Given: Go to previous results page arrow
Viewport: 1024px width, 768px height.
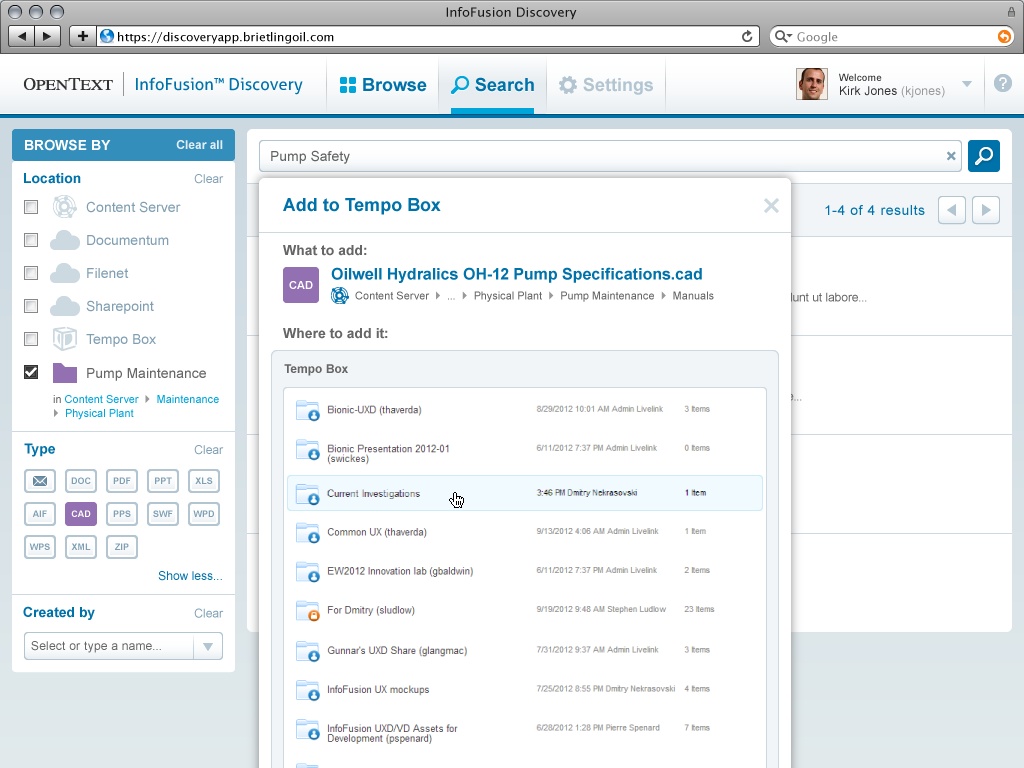Looking at the screenshot, I should point(952,210).
